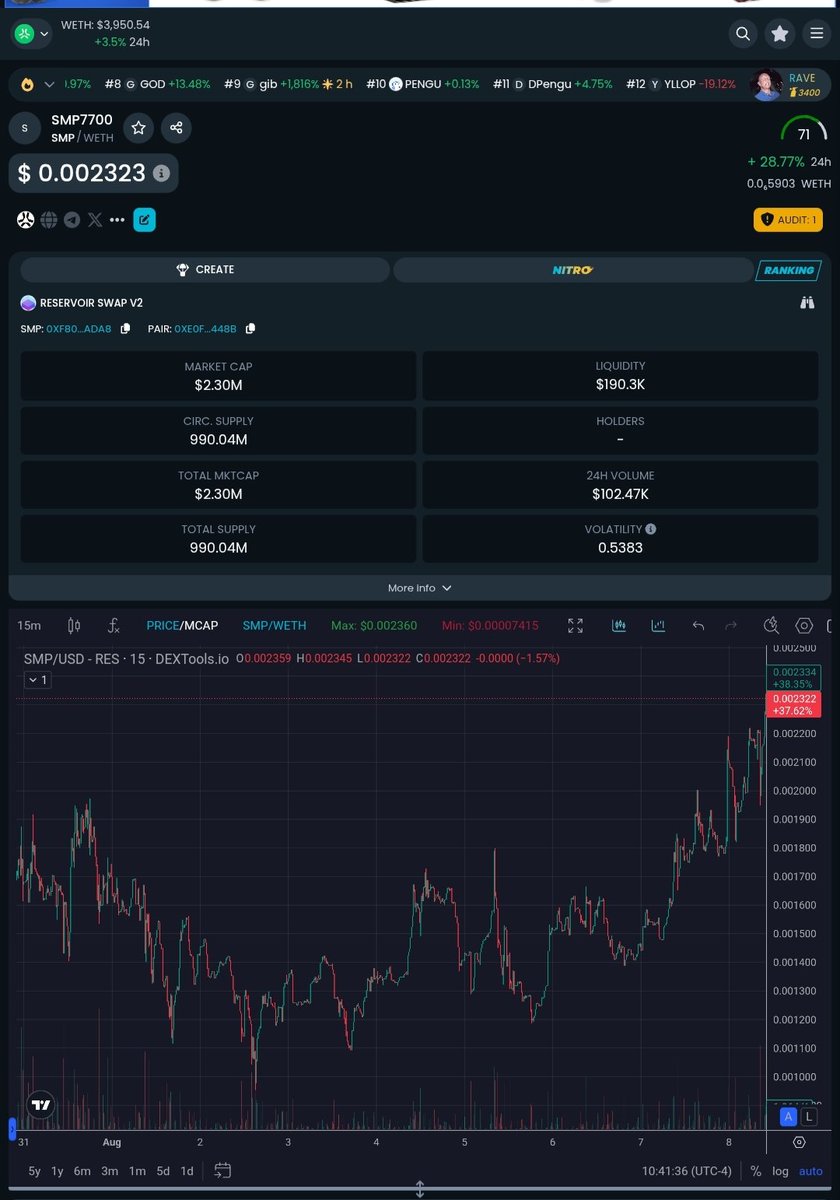Open the go-to-date calendar icon
This screenshot has height=1200, width=840.
click(x=223, y=1170)
